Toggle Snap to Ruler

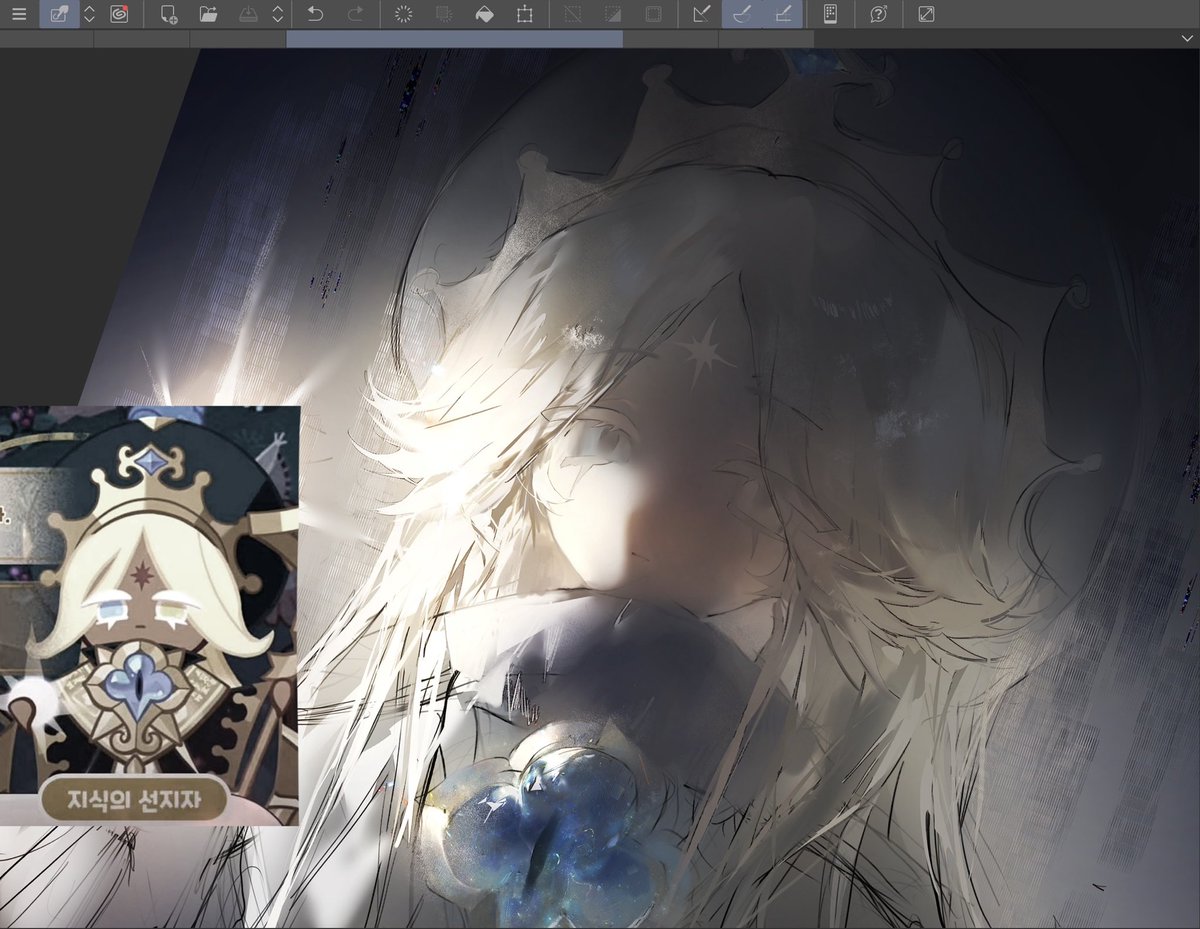[x=702, y=14]
